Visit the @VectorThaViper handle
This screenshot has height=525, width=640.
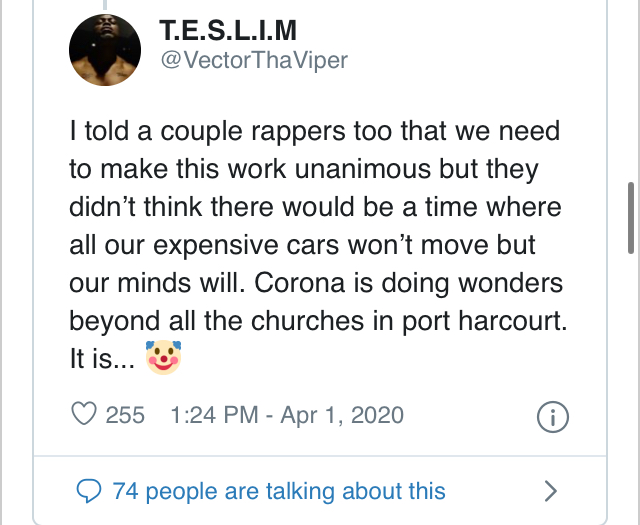pyautogui.click(x=253, y=60)
